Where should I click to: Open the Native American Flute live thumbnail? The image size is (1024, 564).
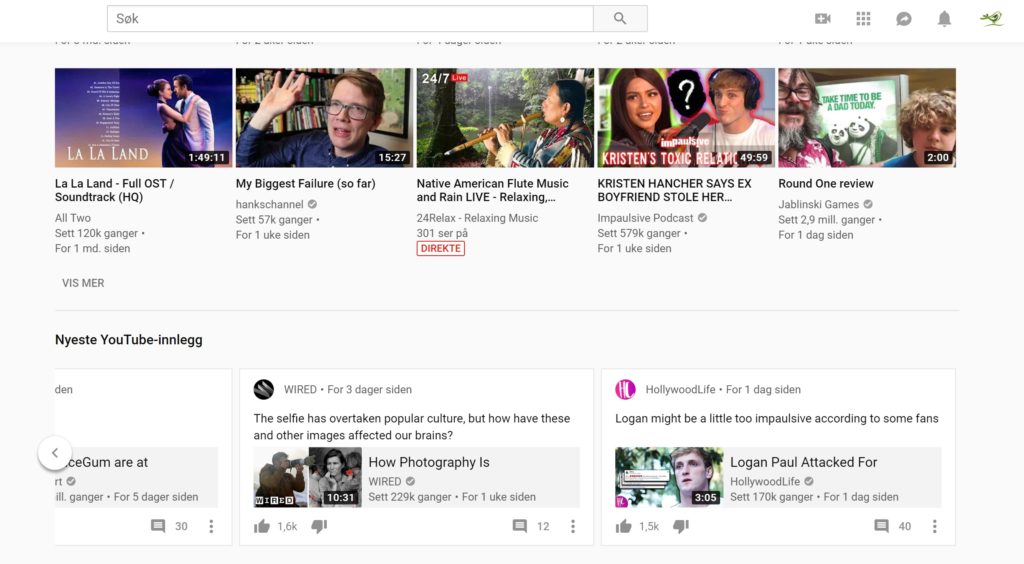pyautogui.click(x=505, y=118)
